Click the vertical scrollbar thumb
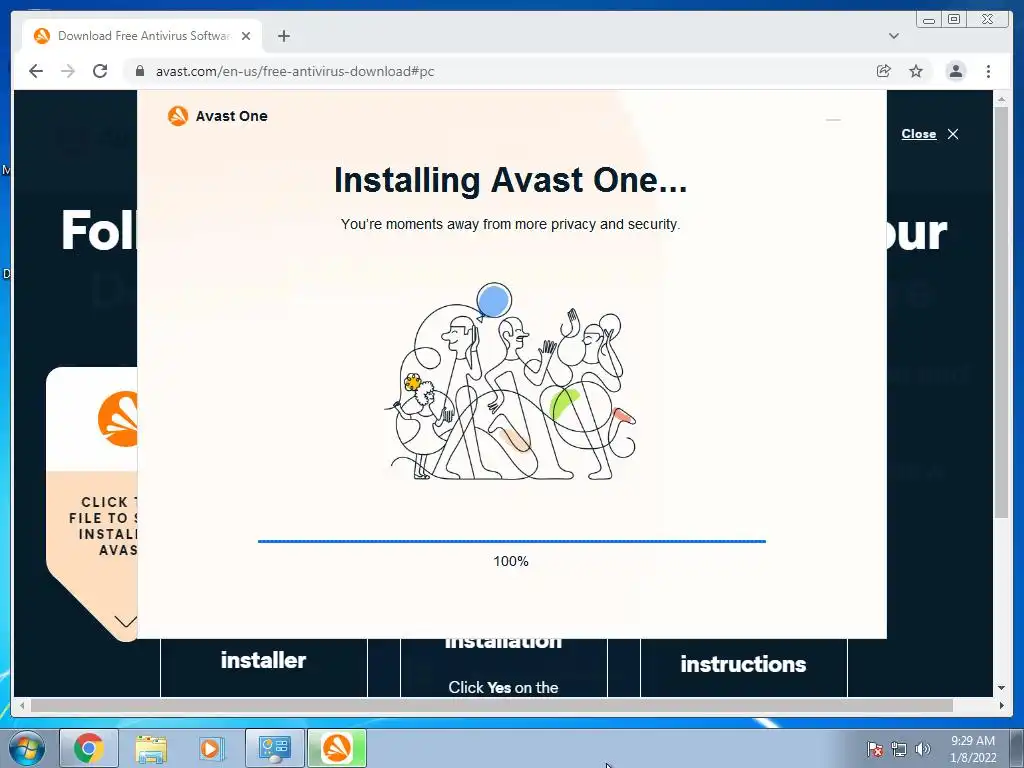Screen dimensions: 1024x768 pos(1001,313)
